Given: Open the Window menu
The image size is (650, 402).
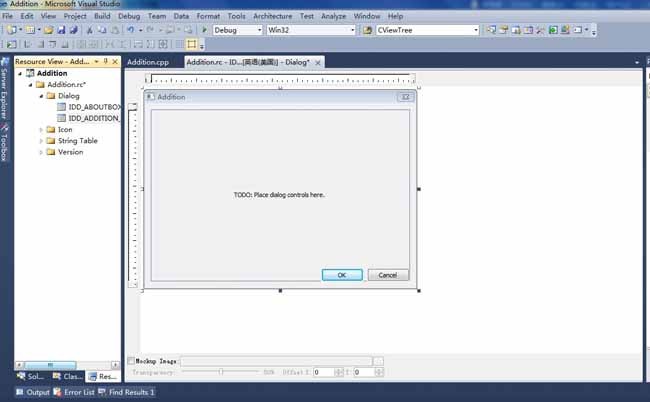Looking at the screenshot, I should (x=366, y=16).
